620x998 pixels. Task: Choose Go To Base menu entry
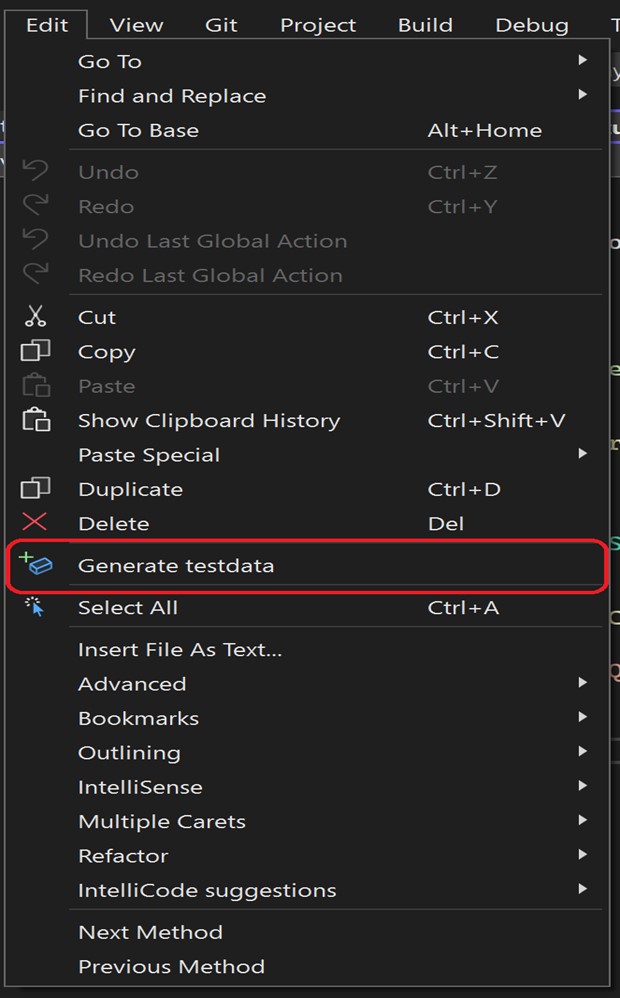click(x=138, y=130)
